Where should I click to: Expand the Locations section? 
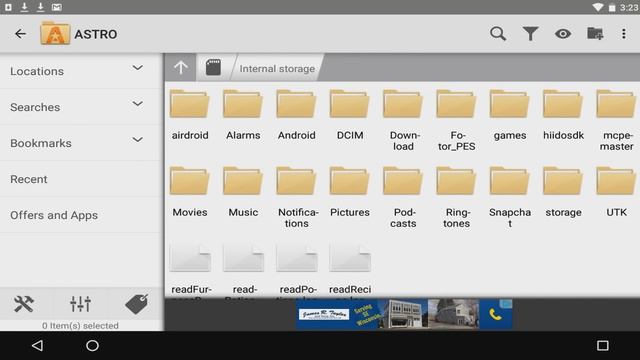coord(138,68)
